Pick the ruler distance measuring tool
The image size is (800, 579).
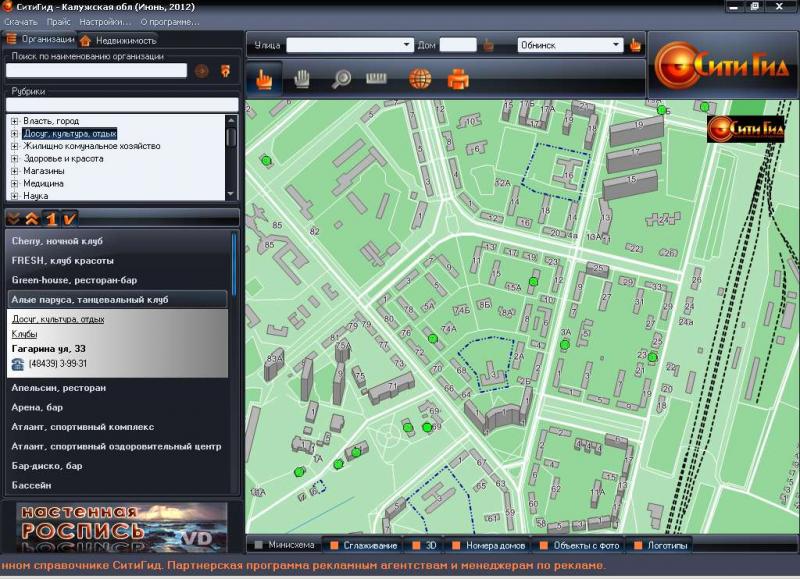tap(377, 78)
